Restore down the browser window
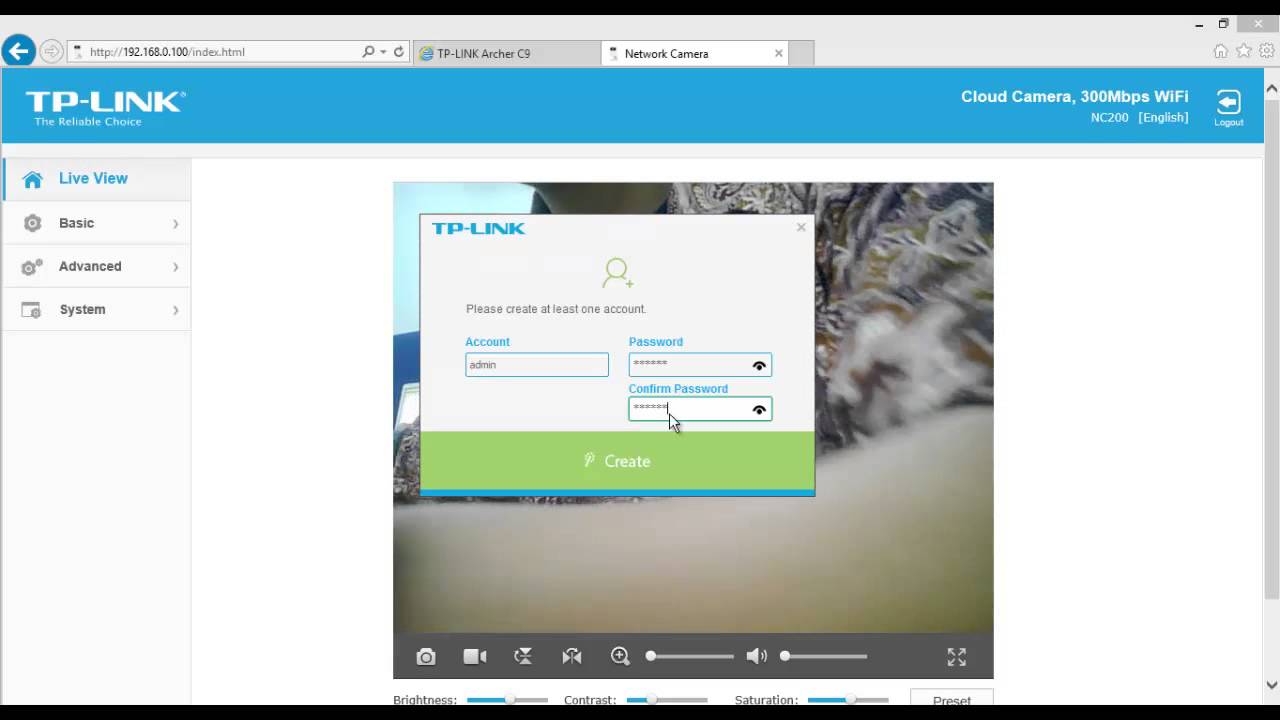Image resolution: width=1280 pixels, height=720 pixels. pos(1223,23)
